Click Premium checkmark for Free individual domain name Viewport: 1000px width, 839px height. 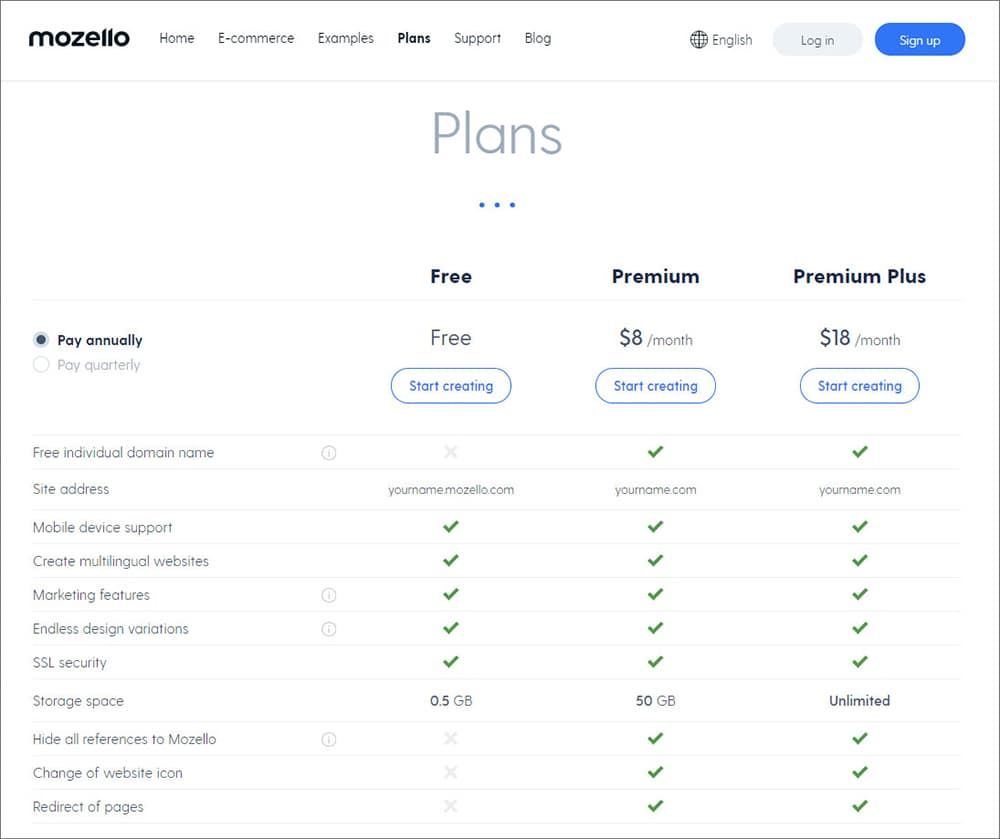[x=655, y=452]
